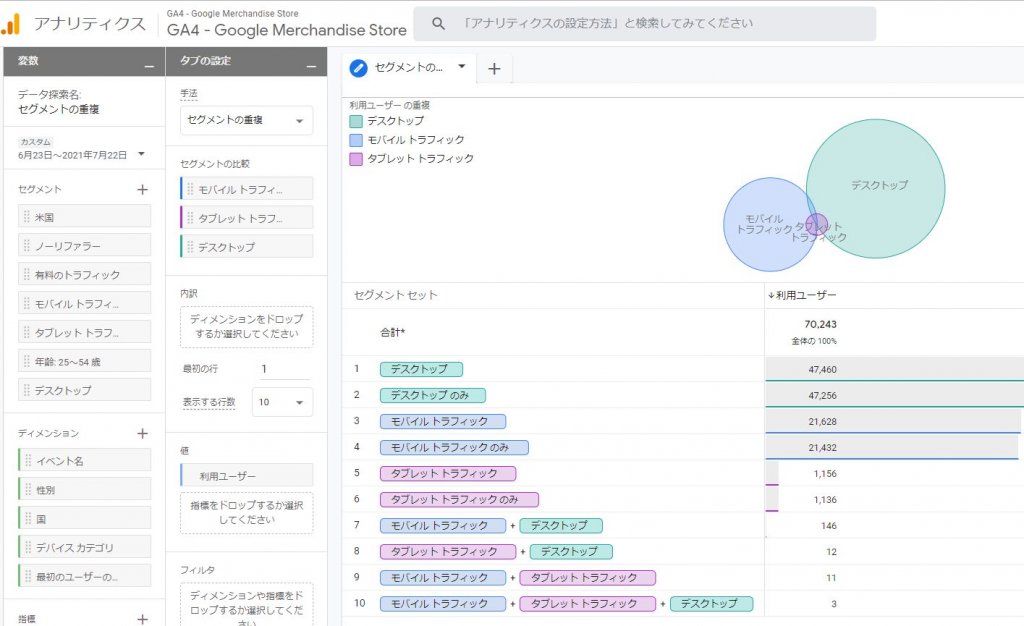Click the デスクトップ のみ chip in row 2
This screenshot has width=1024, height=626.
tap(433, 395)
